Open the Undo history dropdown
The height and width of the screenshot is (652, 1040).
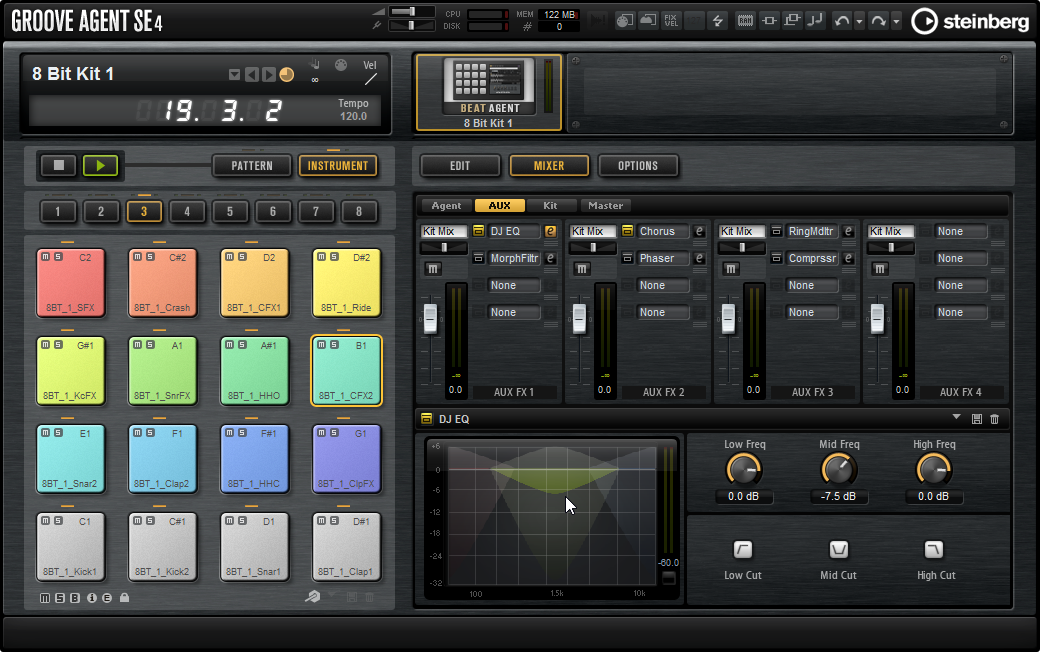click(x=860, y=21)
